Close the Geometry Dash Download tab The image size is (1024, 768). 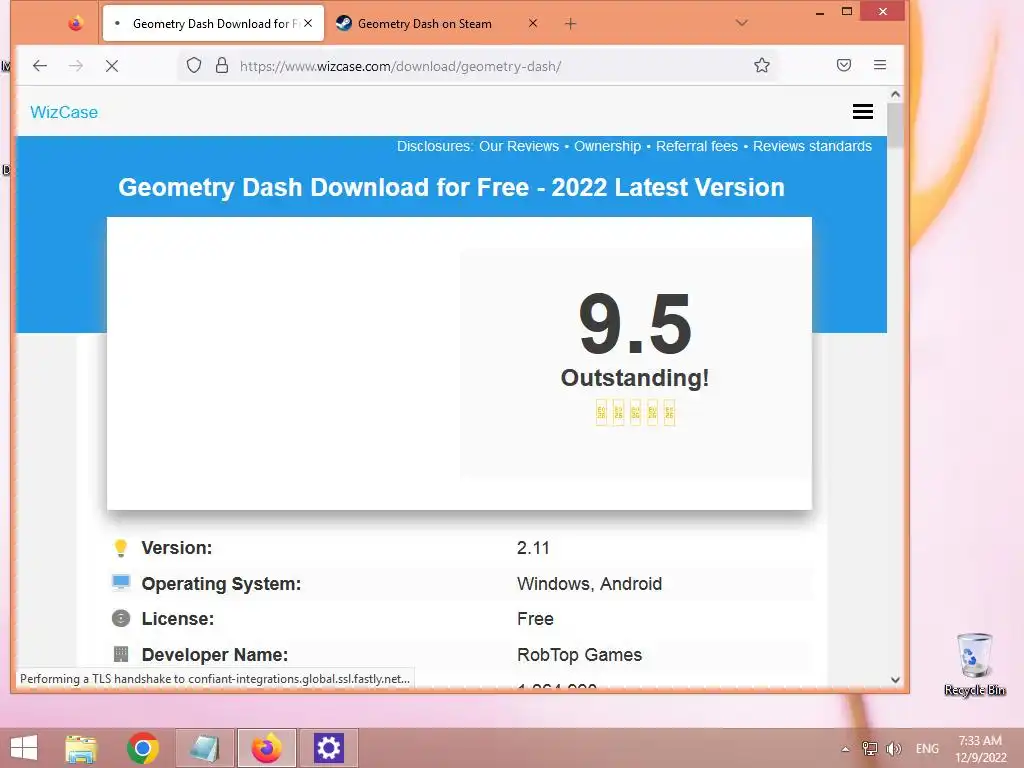tap(308, 24)
